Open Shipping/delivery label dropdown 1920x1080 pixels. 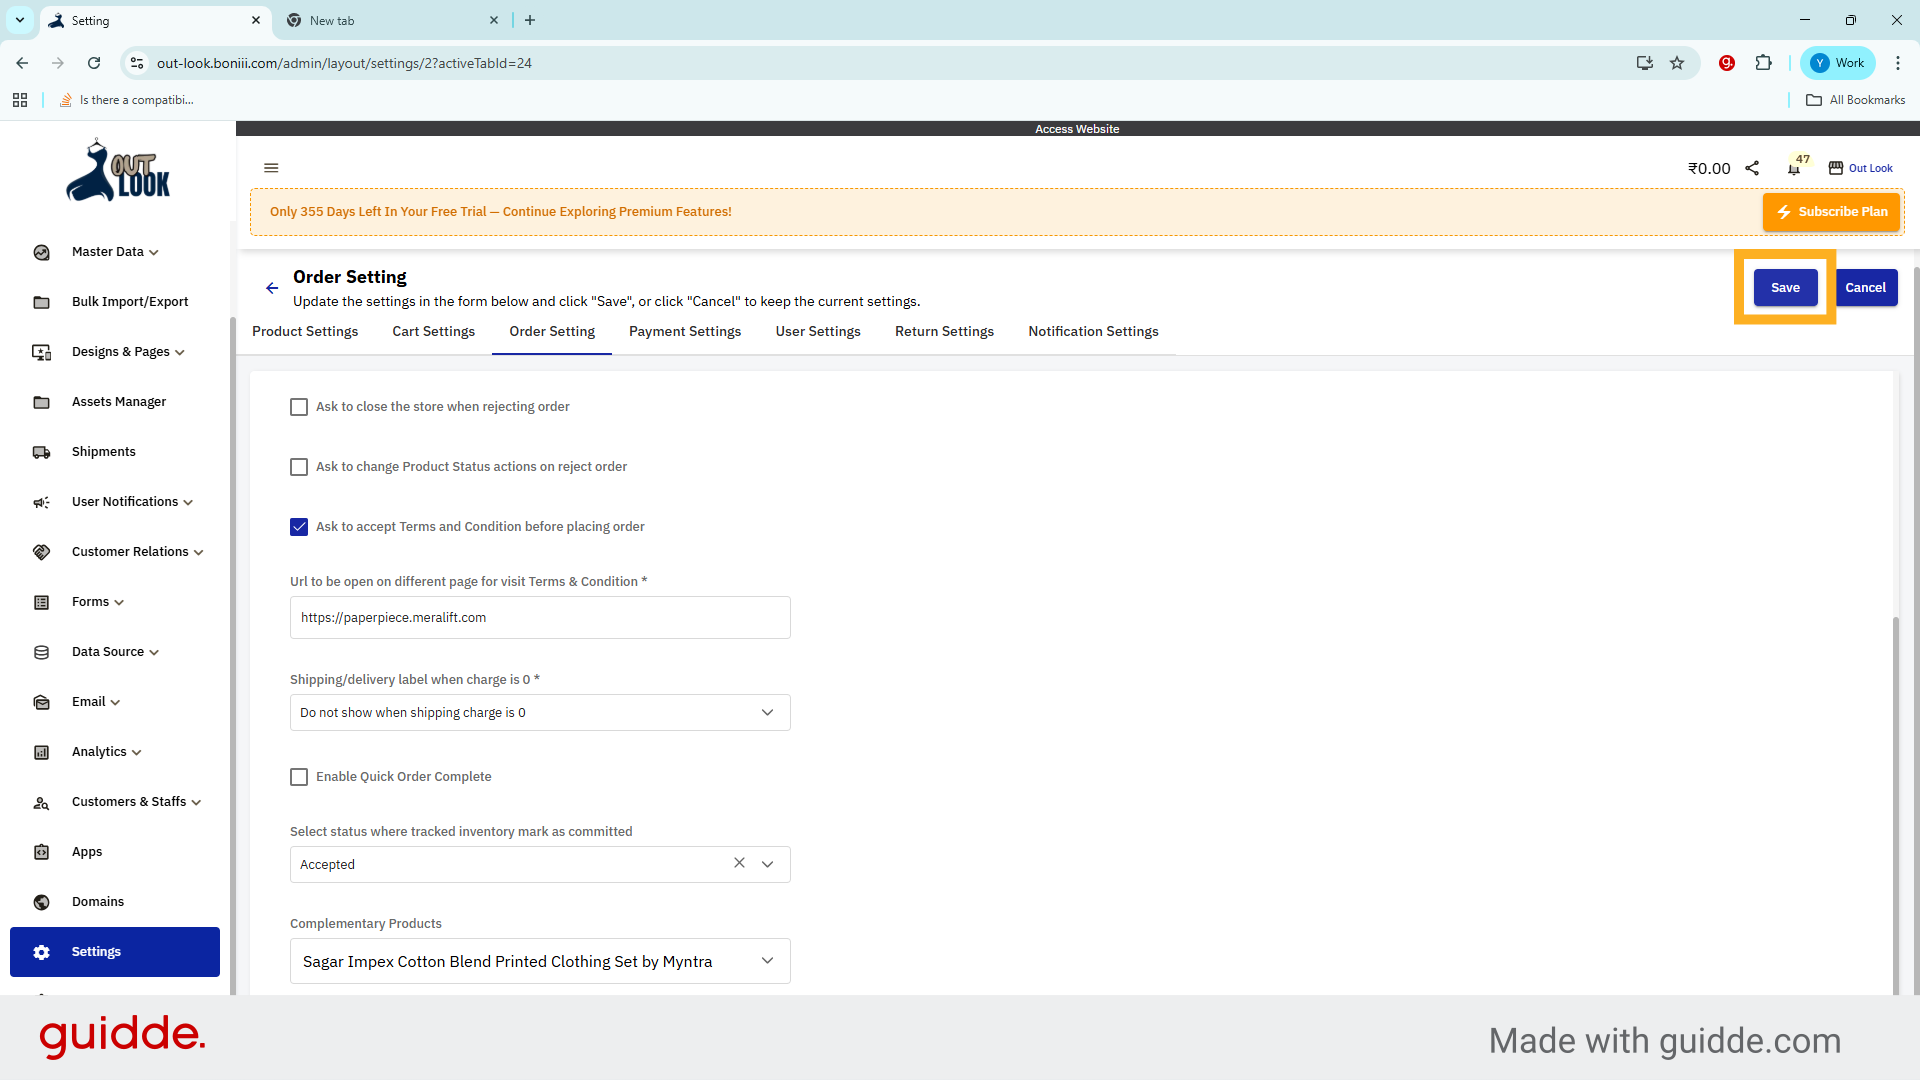click(x=540, y=712)
